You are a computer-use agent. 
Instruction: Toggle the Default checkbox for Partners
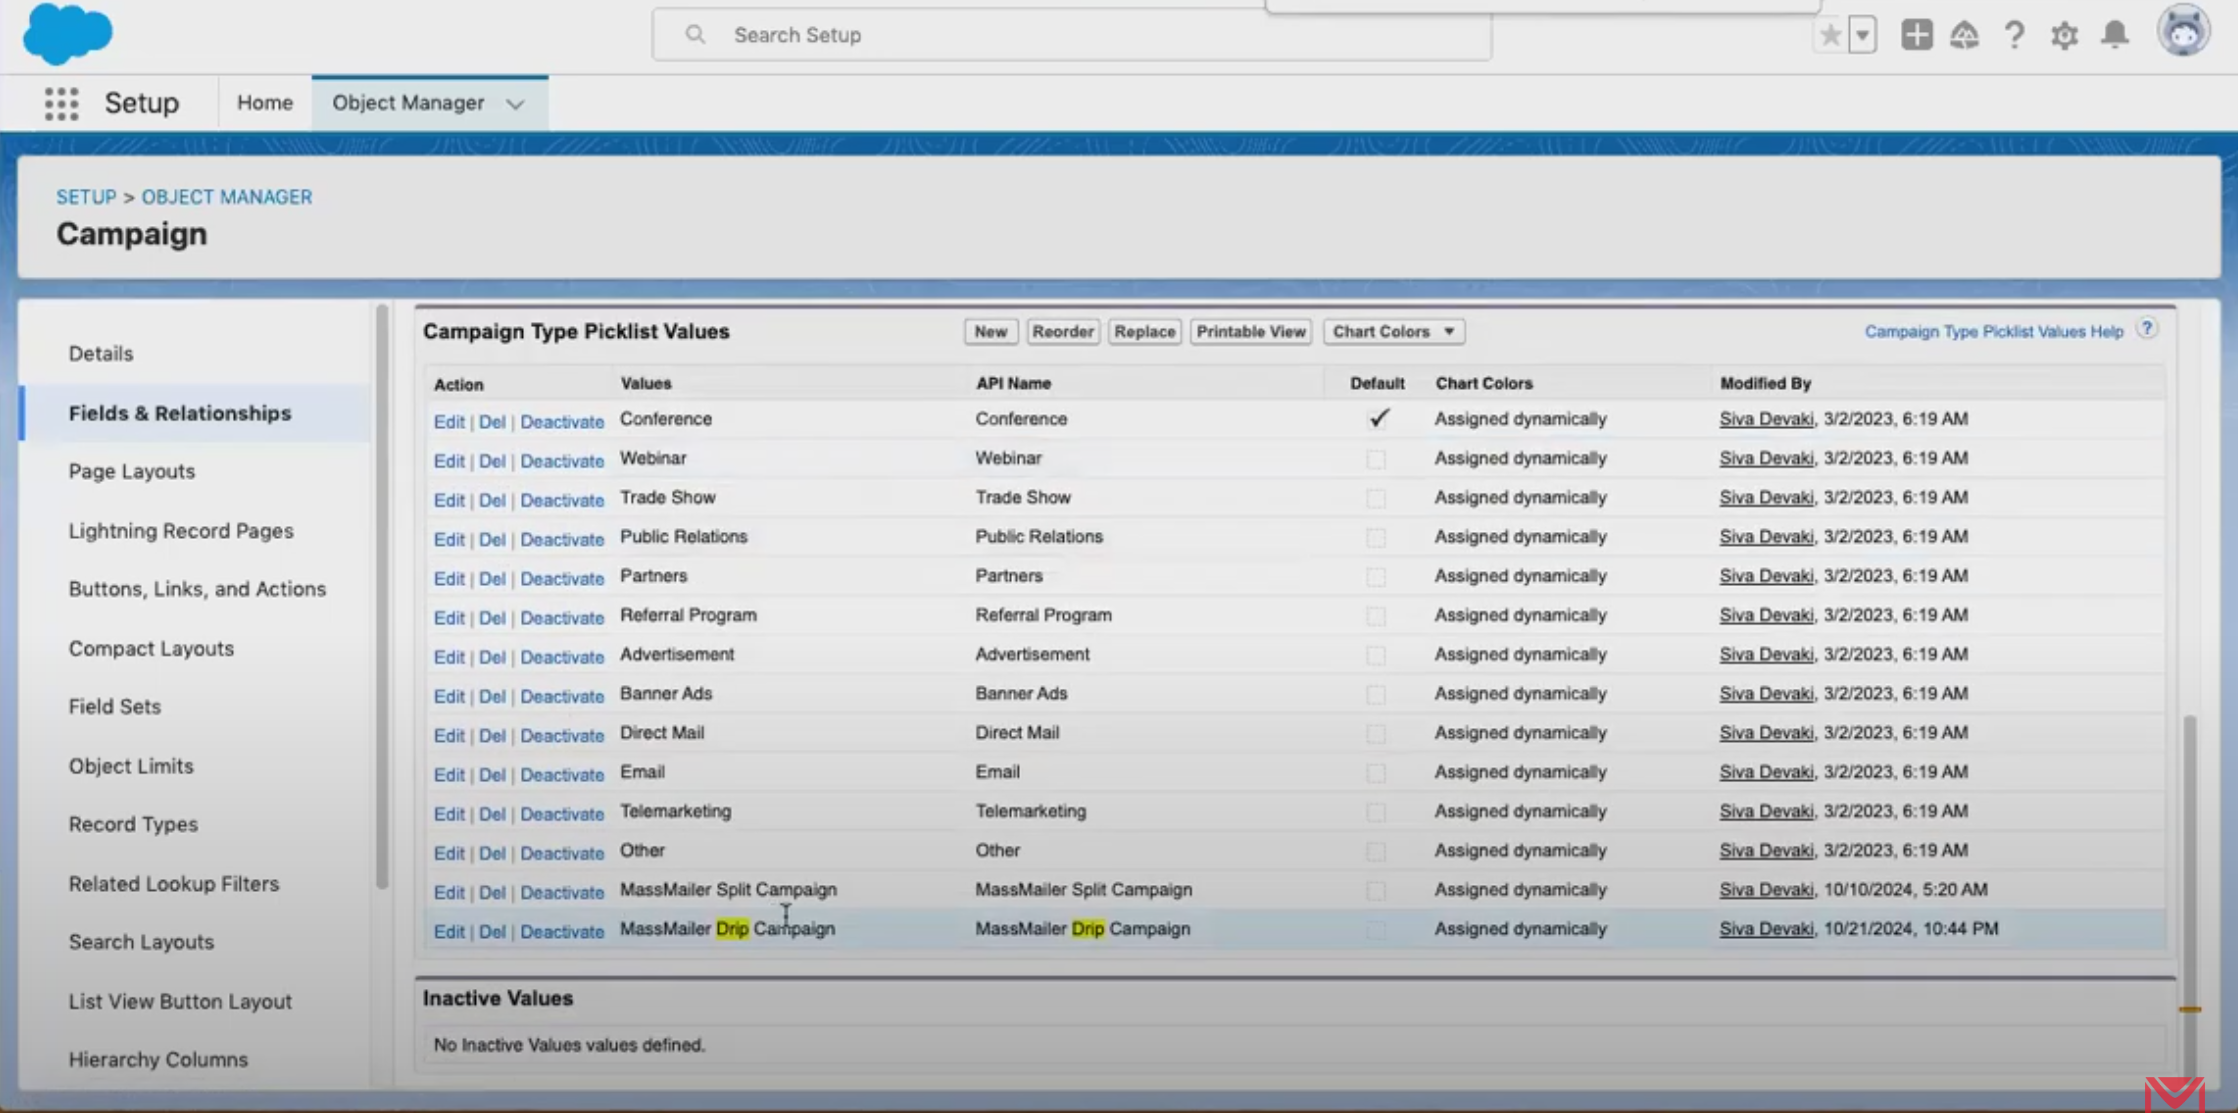pyautogui.click(x=1376, y=577)
